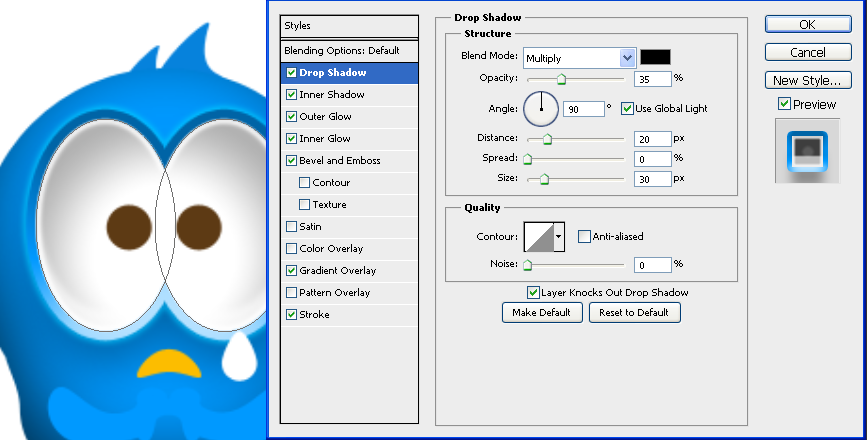Open the Color Overlay settings row

click(x=349, y=249)
